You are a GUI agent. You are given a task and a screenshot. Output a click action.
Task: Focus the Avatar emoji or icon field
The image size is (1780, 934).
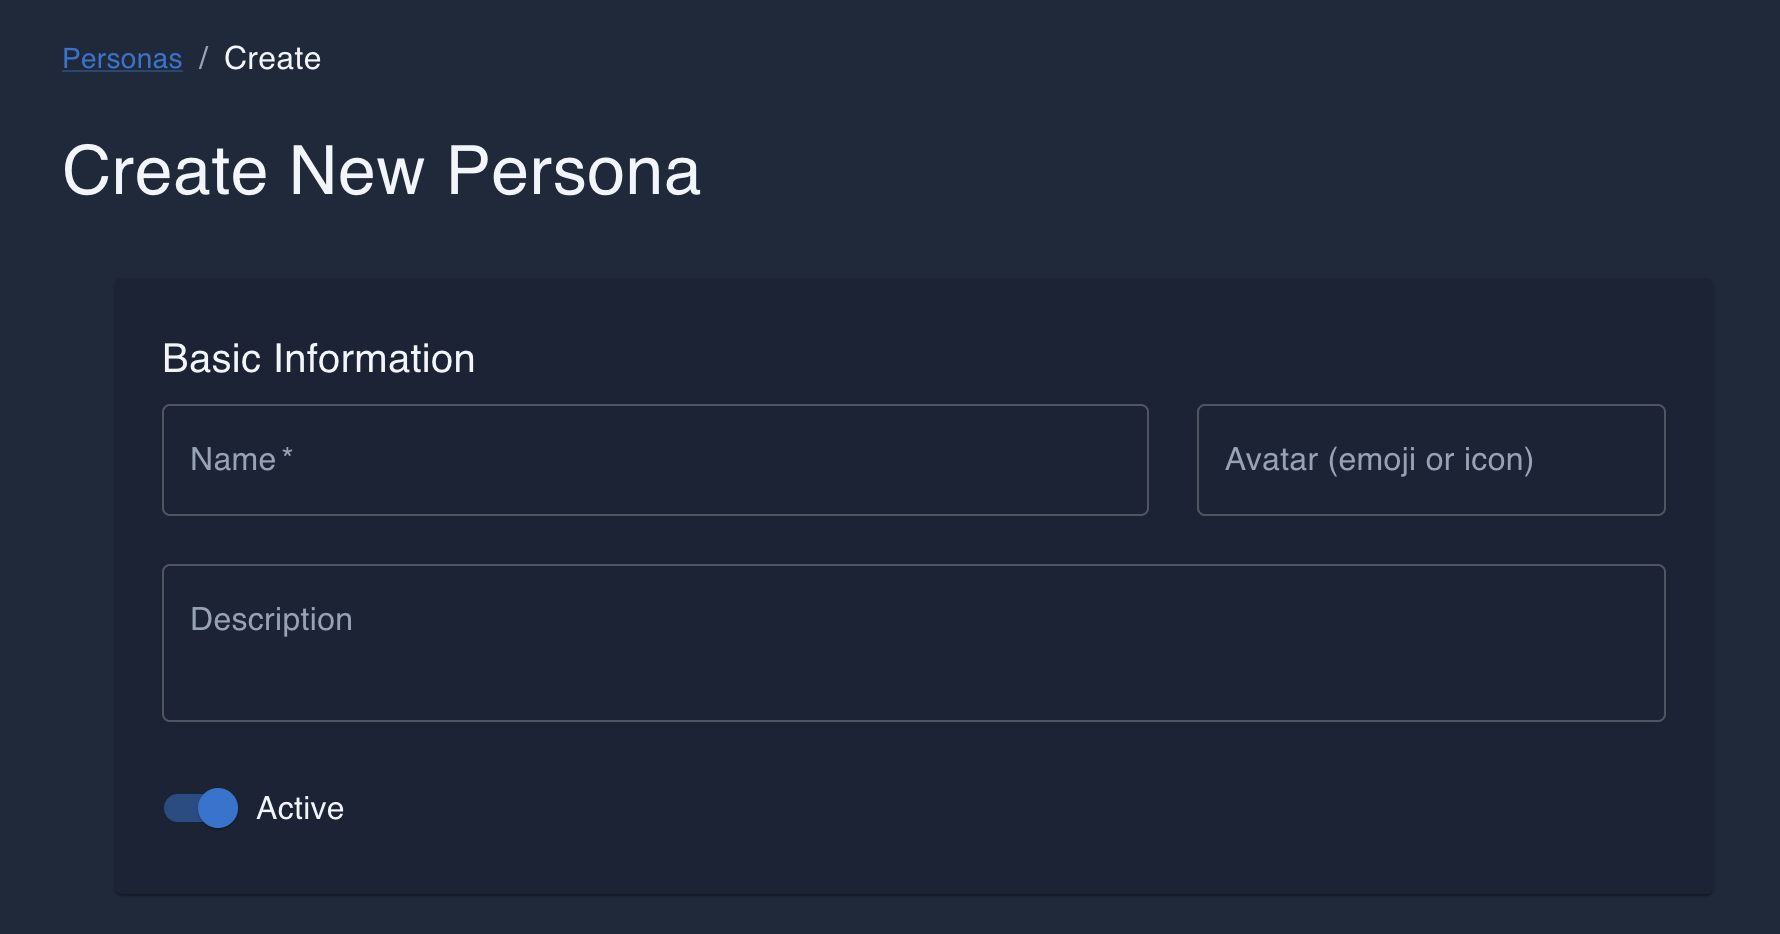[1430, 460]
